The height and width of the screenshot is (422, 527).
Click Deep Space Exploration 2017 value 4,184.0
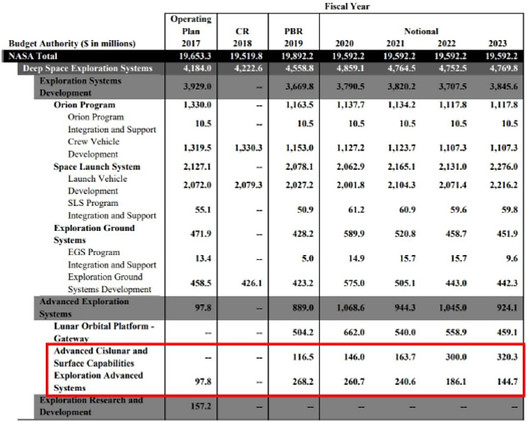pyautogui.click(x=197, y=68)
